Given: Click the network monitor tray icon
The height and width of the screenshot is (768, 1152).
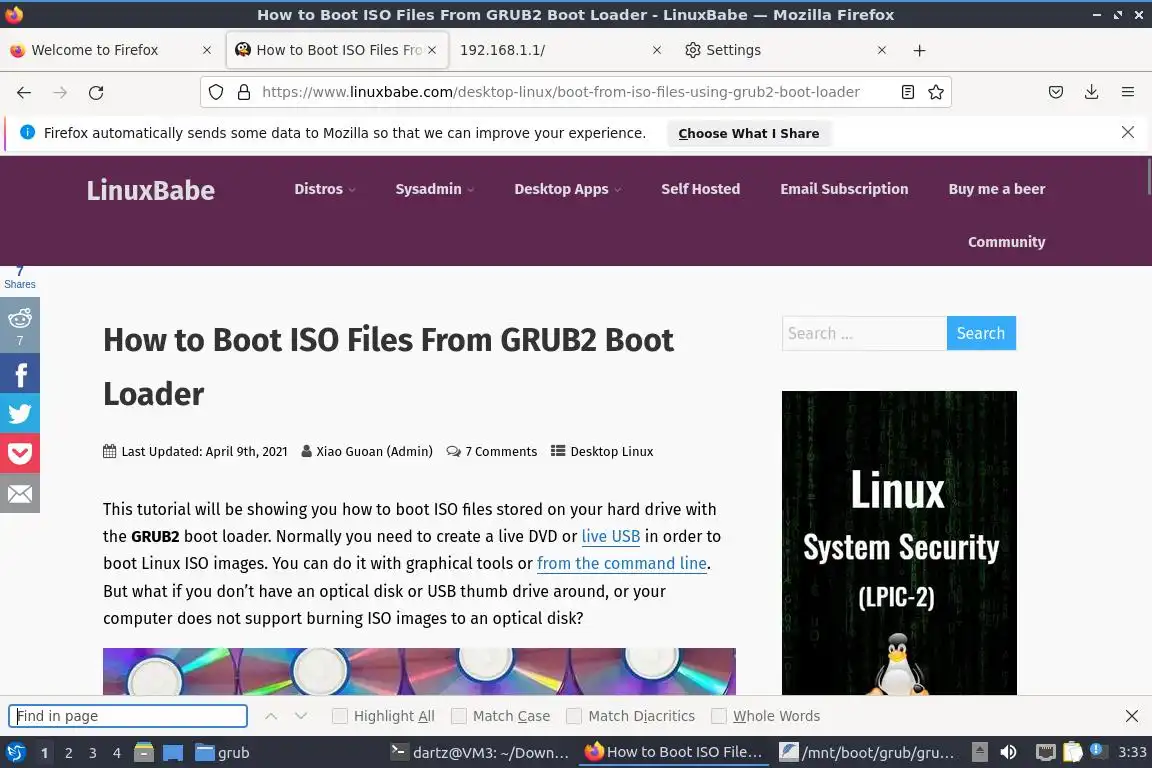Looking at the screenshot, I should coord(1045,752).
